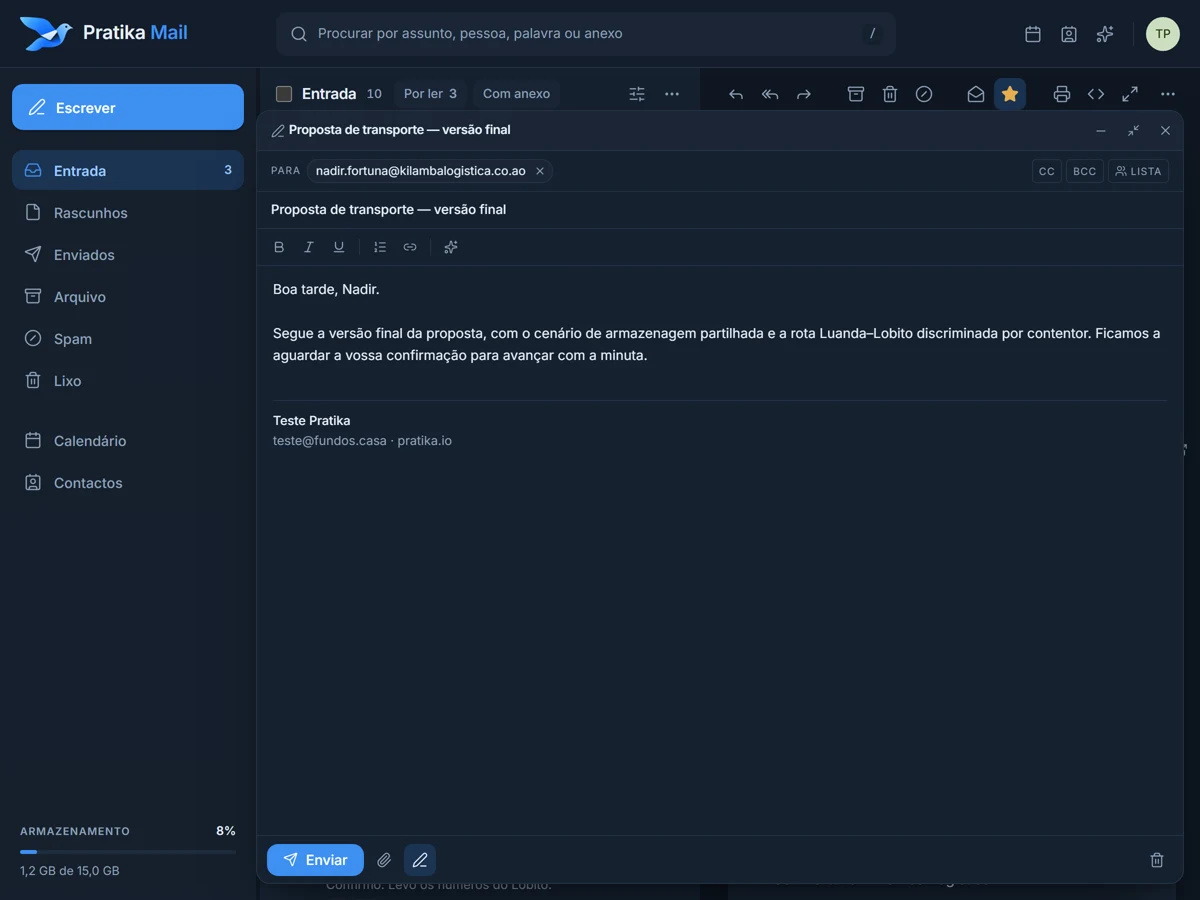
Task: Archive the message with box icon
Action: tap(856, 94)
